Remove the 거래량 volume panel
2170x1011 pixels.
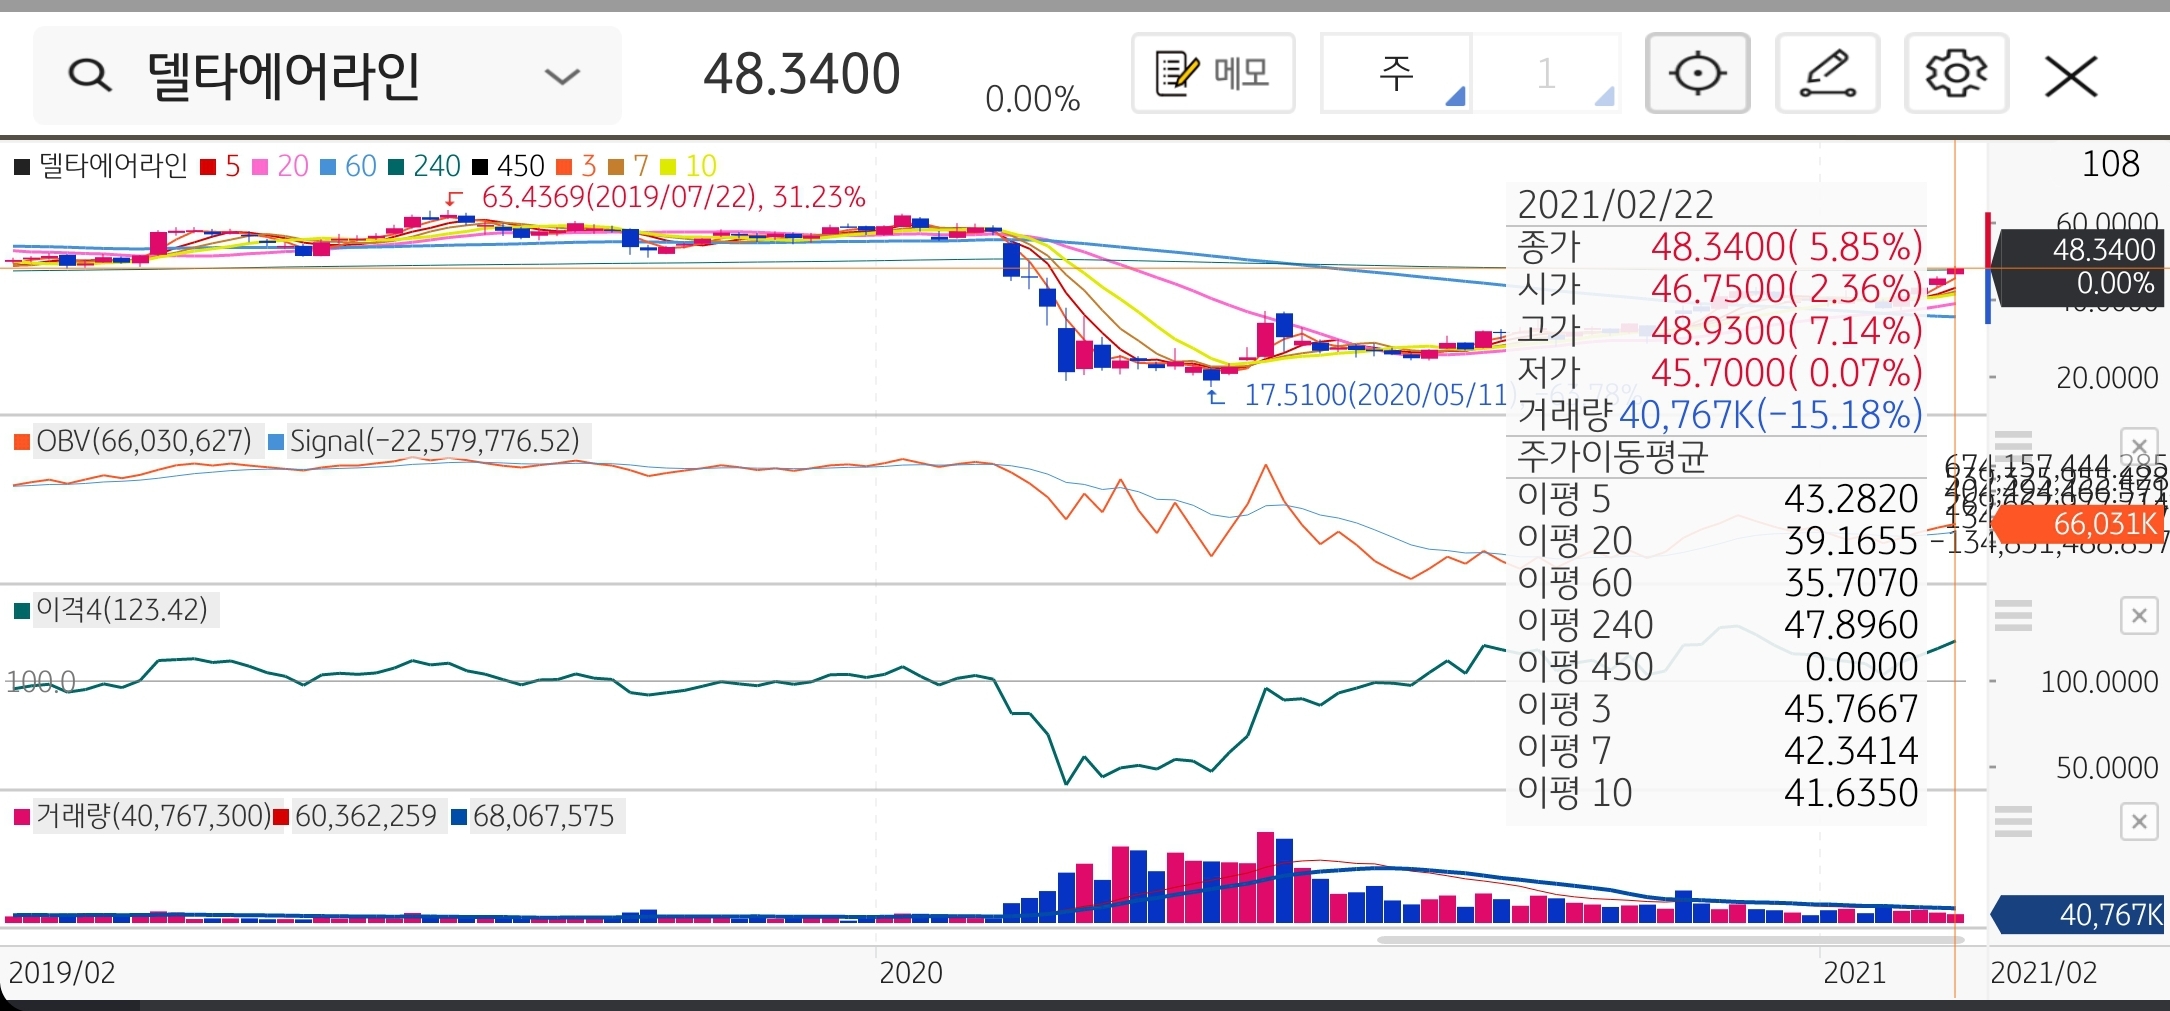pyautogui.click(x=2139, y=822)
